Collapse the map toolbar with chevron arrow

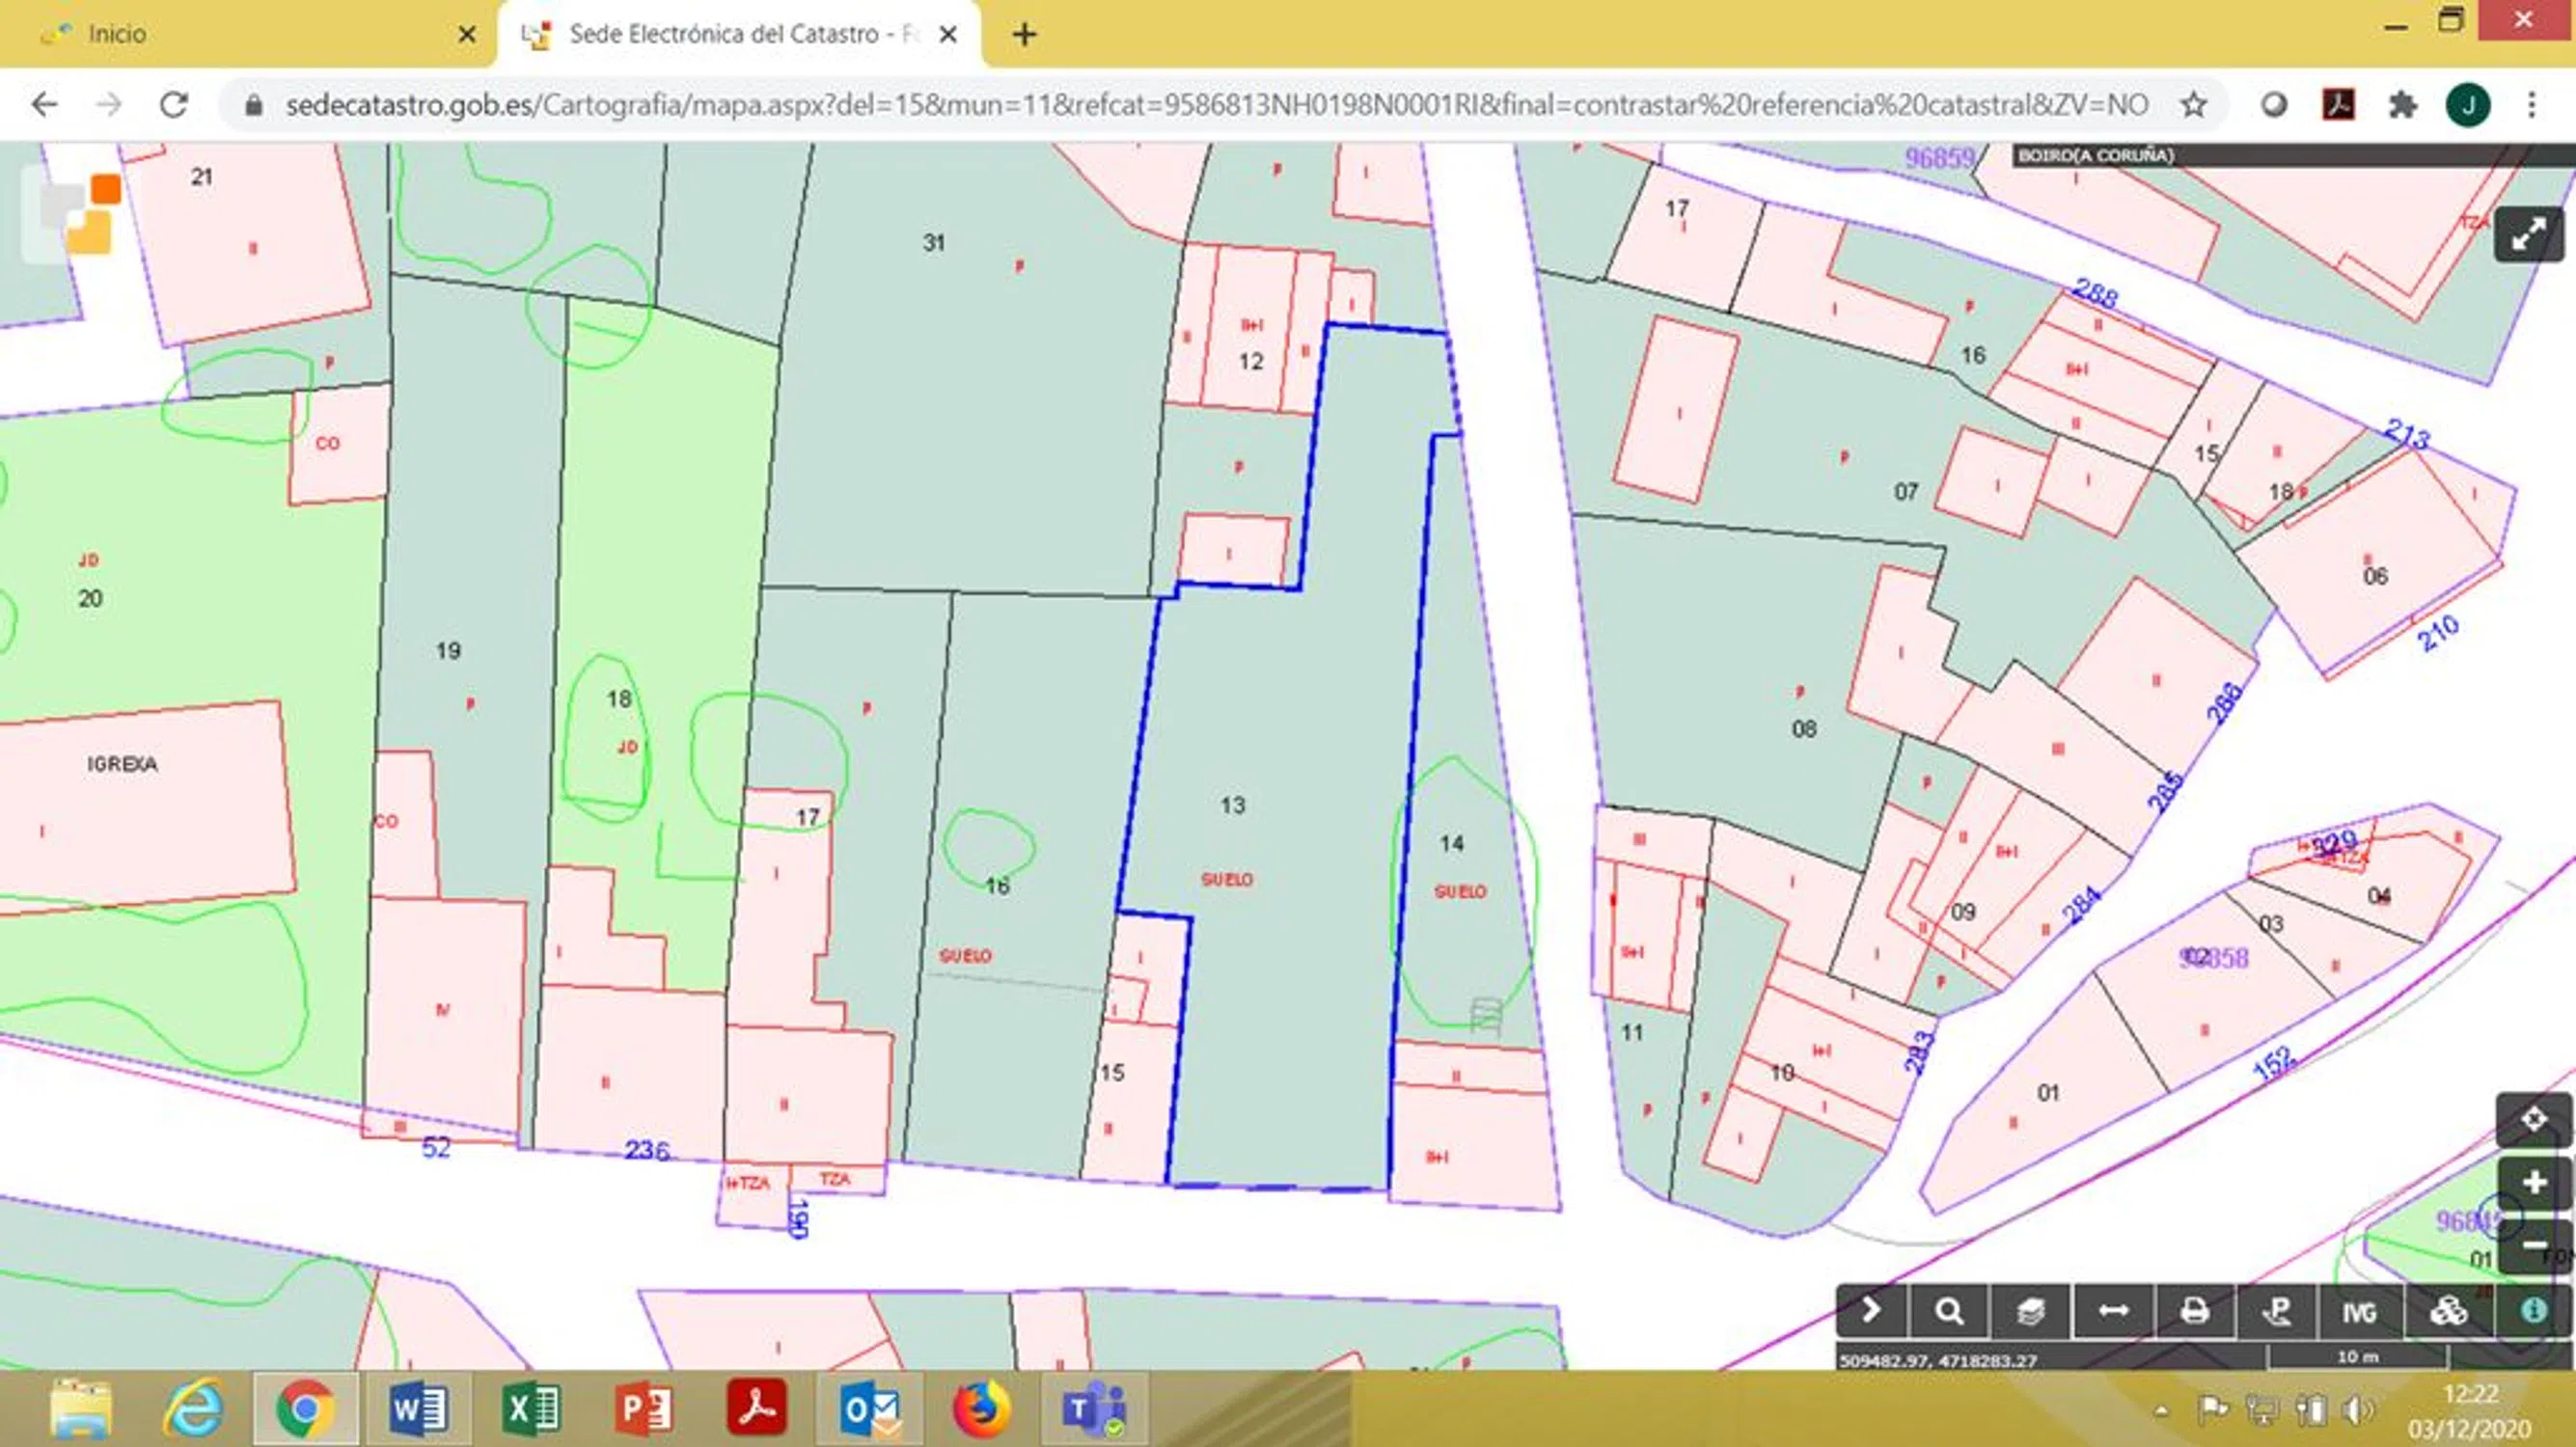coord(1871,1311)
